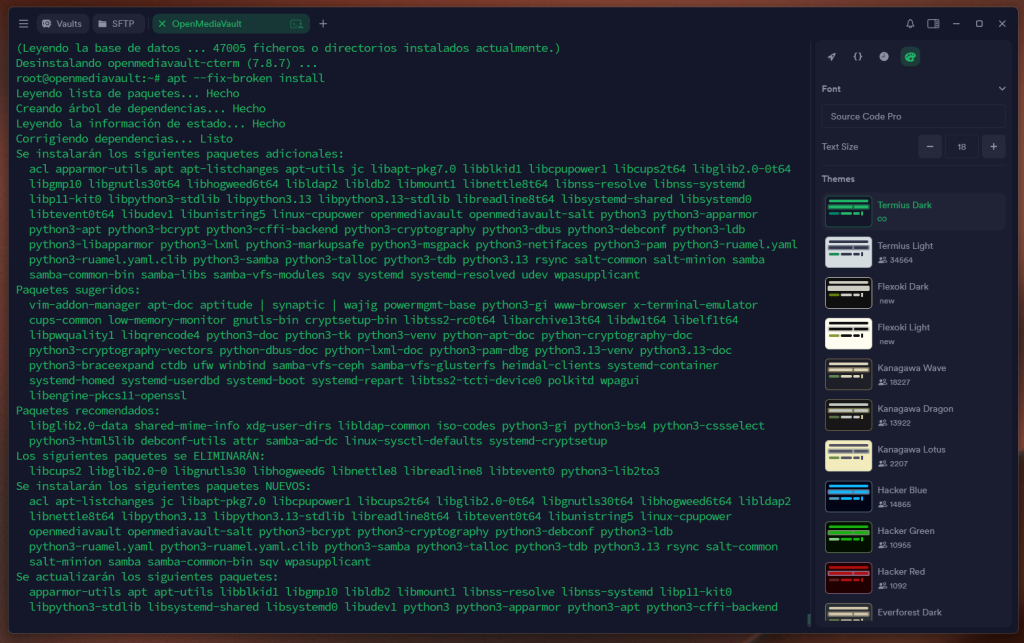The image size is (1024, 643).
Task: Click the notifications bell icon
Action: (910, 23)
